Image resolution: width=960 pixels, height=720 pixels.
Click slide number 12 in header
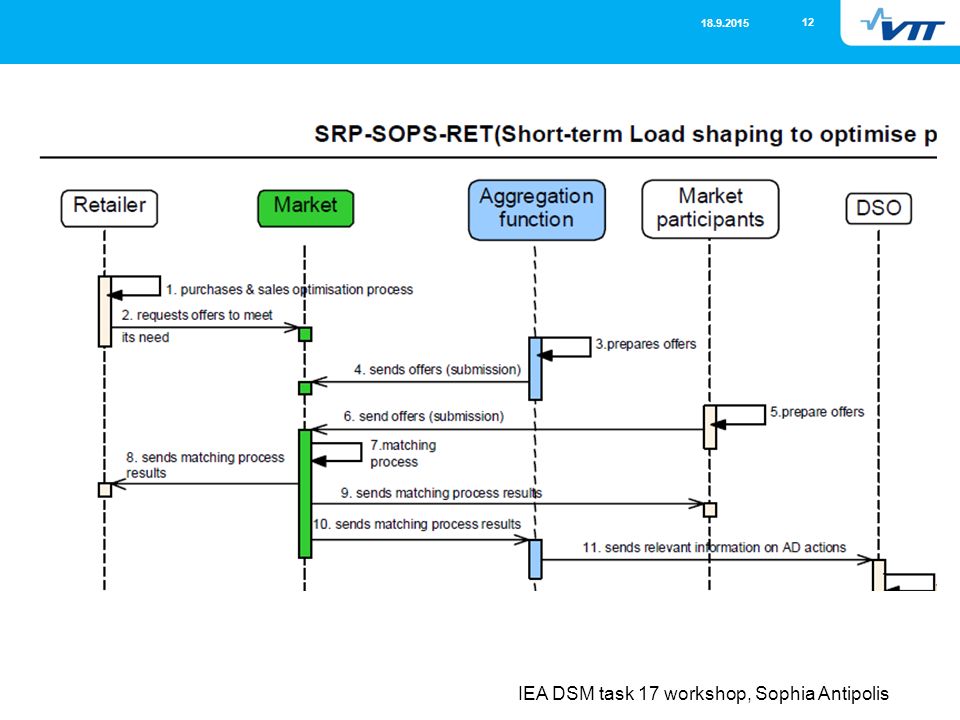coord(808,22)
